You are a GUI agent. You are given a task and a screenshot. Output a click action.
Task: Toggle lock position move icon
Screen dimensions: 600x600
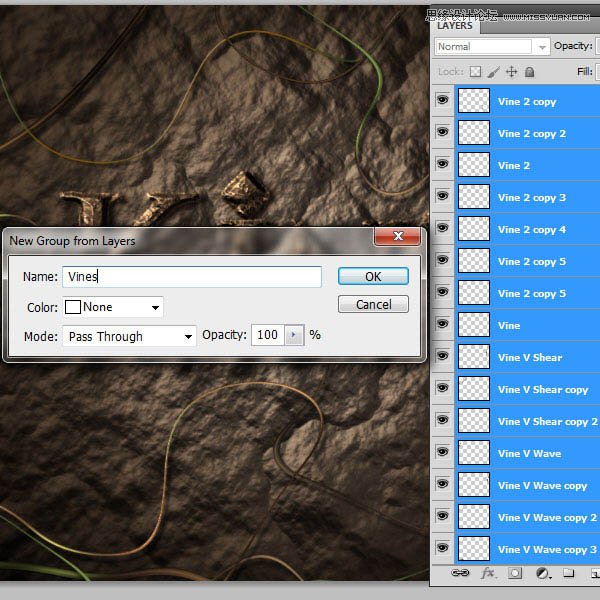point(511,72)
